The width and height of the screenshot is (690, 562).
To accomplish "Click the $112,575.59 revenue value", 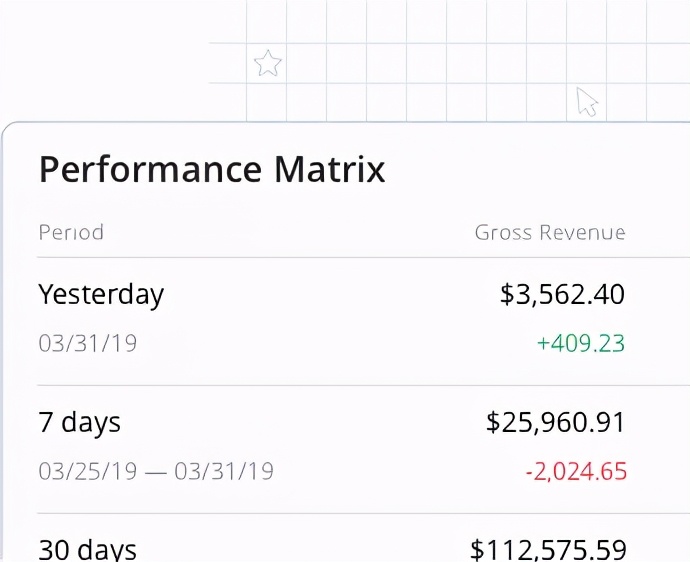I will coord(548,549).
